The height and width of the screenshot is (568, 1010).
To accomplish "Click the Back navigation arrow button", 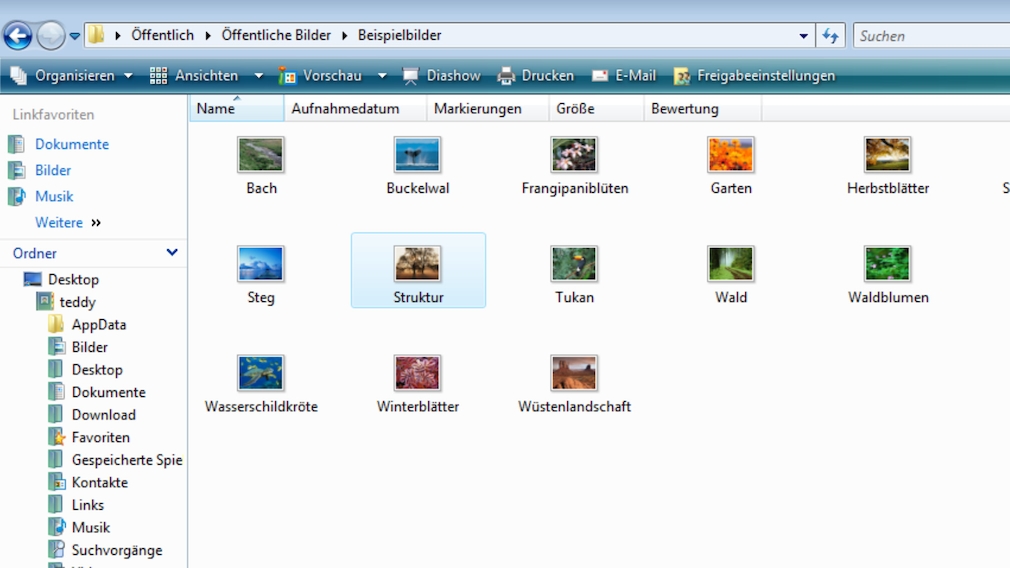I will (18, 36).
